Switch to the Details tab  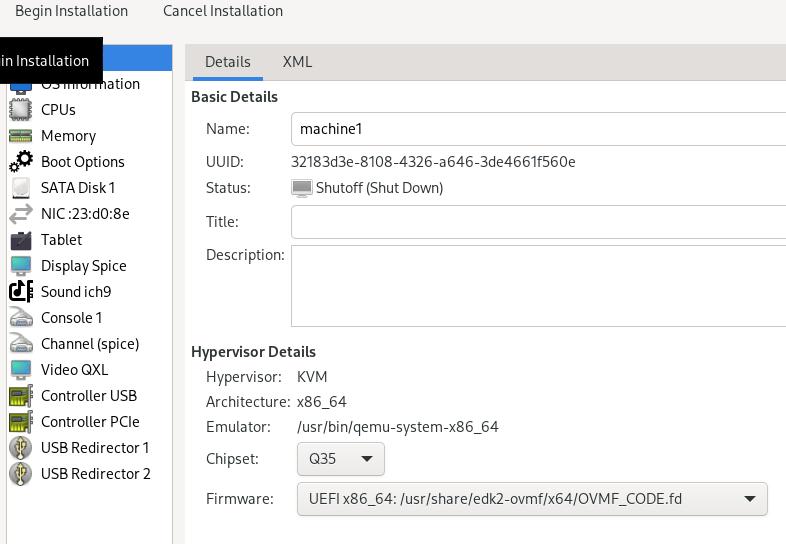tap(227, 62)
